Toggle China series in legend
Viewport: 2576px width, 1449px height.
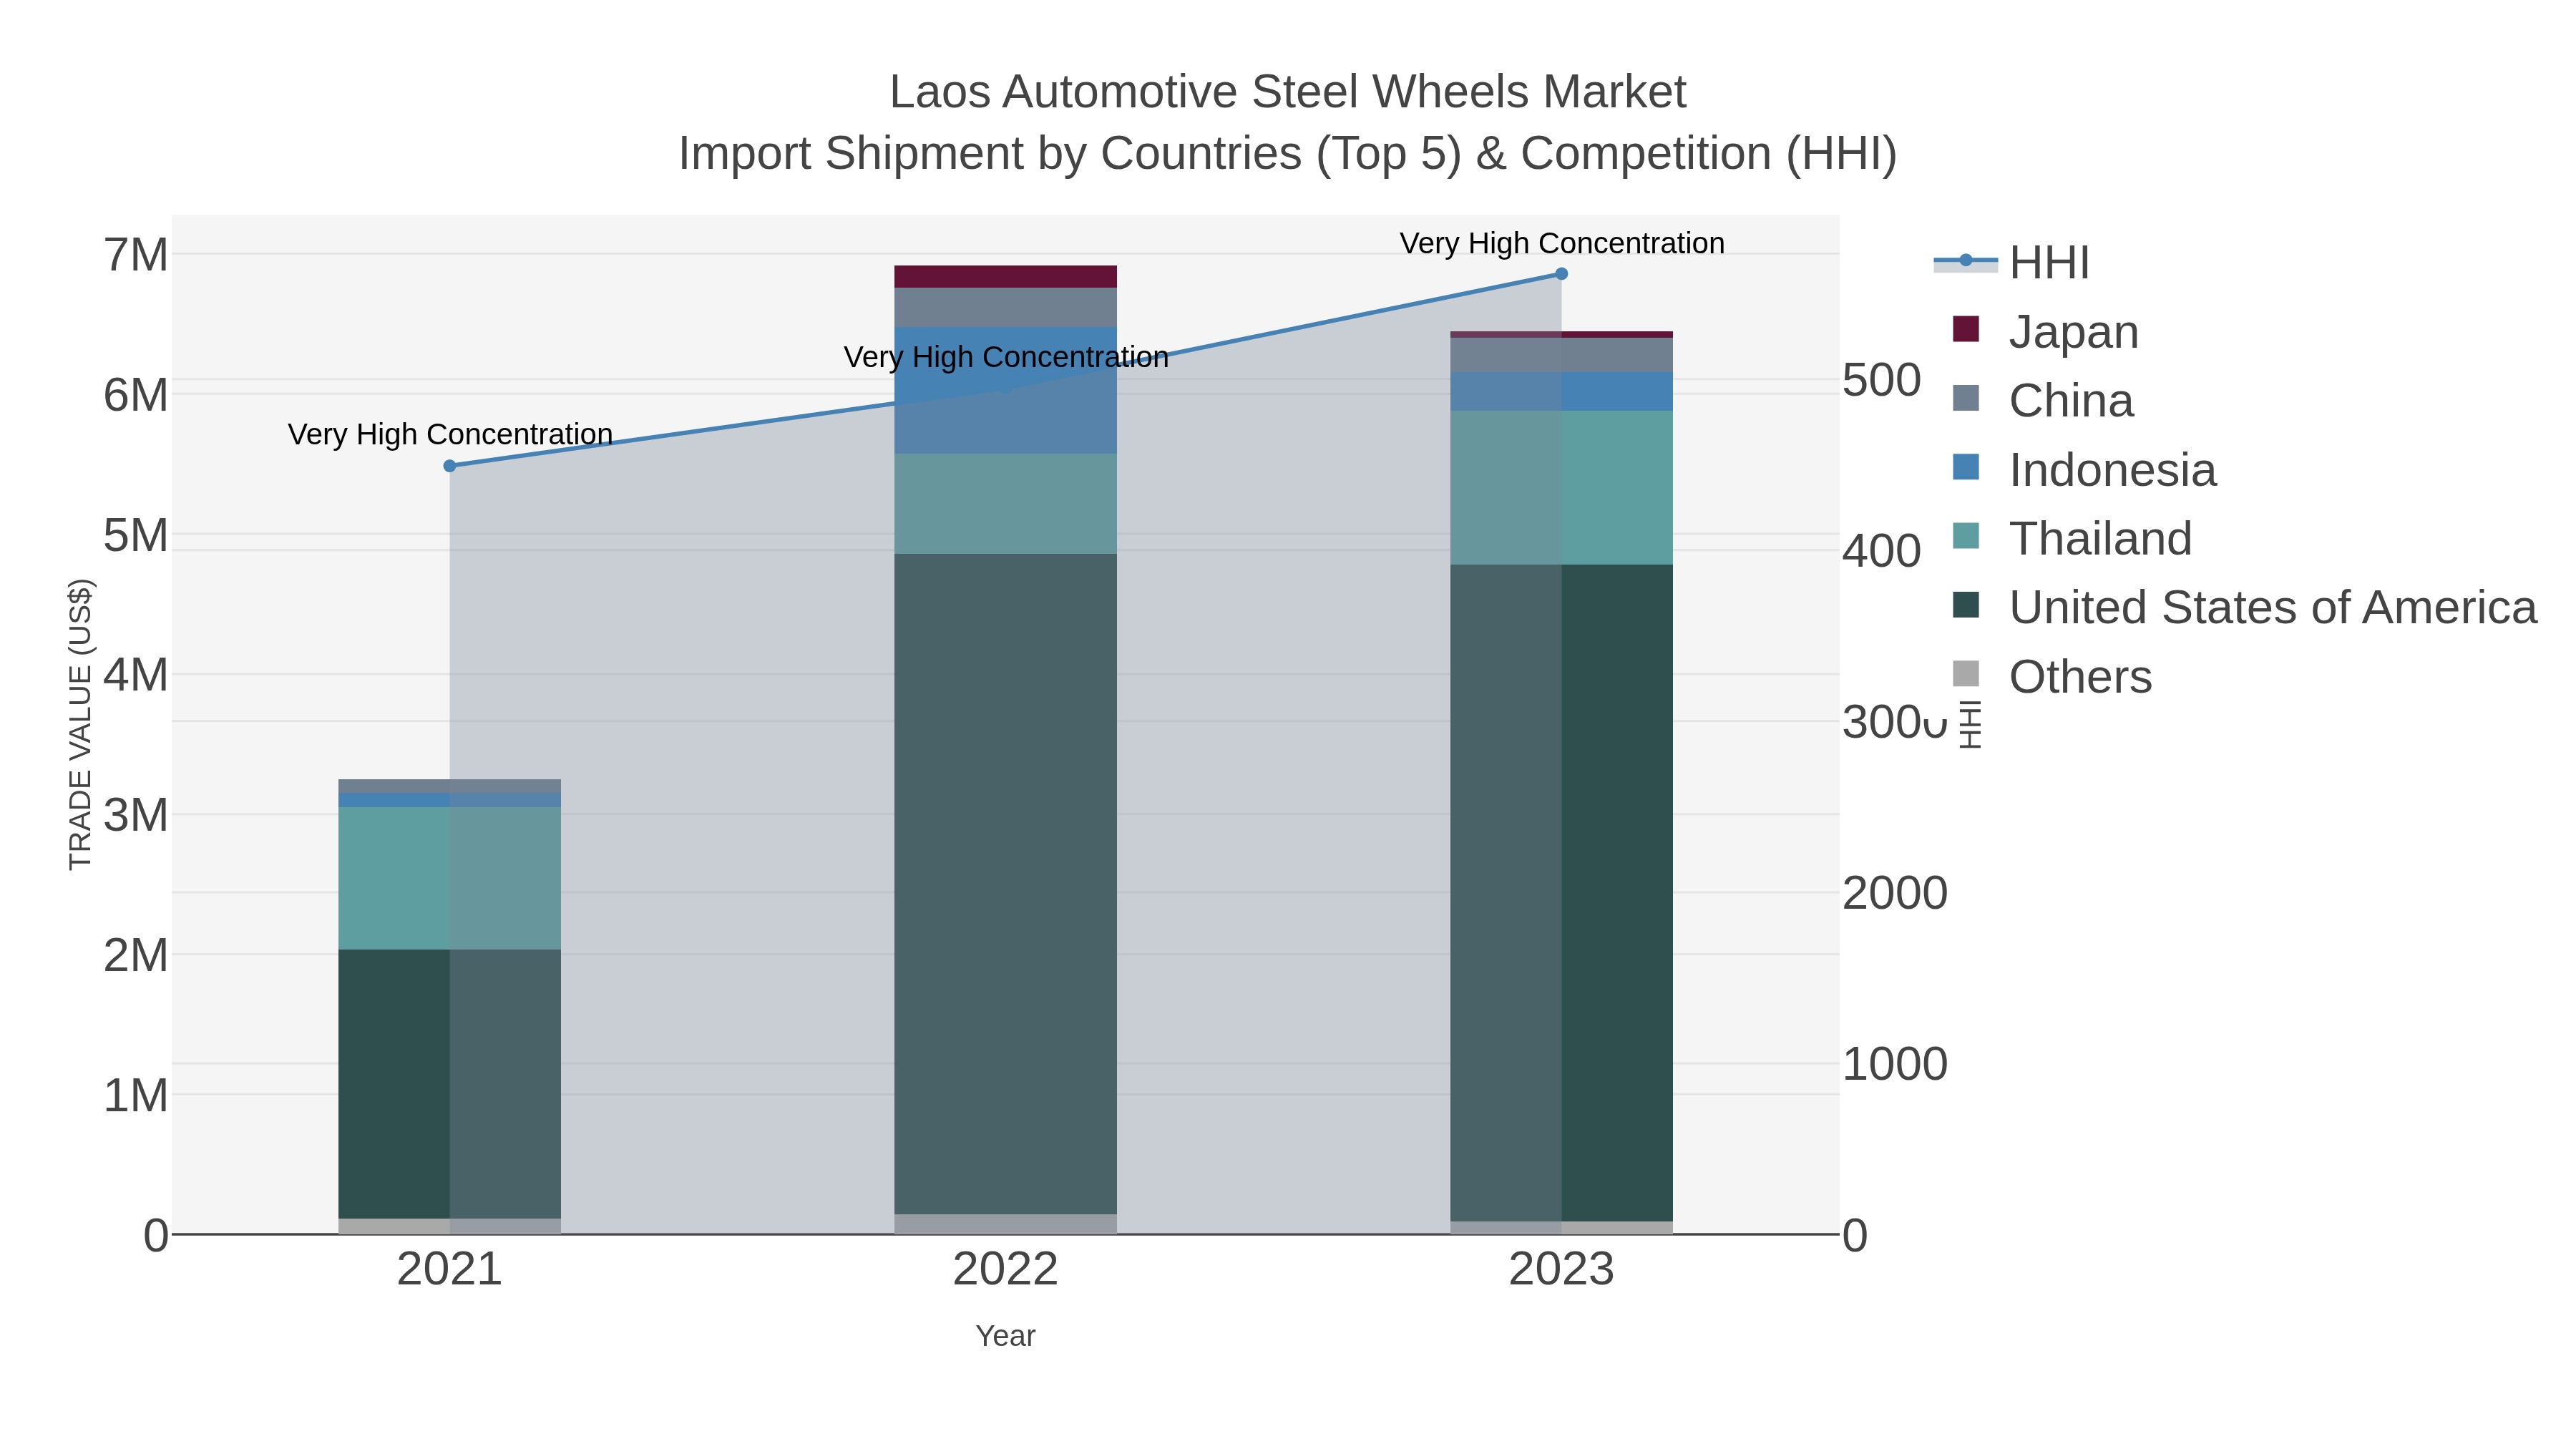(2043, 400)
